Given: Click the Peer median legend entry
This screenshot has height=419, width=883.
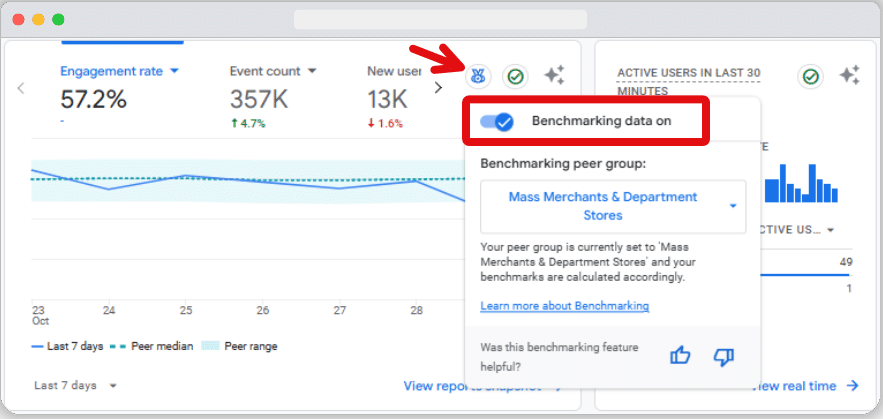Looking at the screenshot, I should pyautogui.click(x=152, y=346).
